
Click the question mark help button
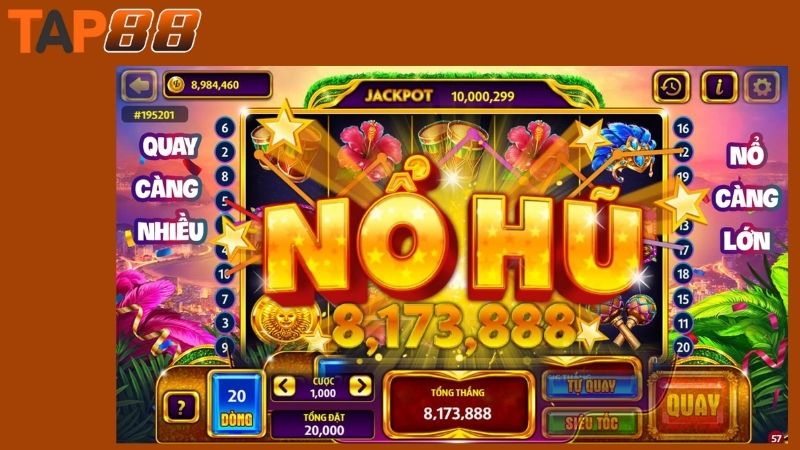pyautogui.click(x=181, y=407)
